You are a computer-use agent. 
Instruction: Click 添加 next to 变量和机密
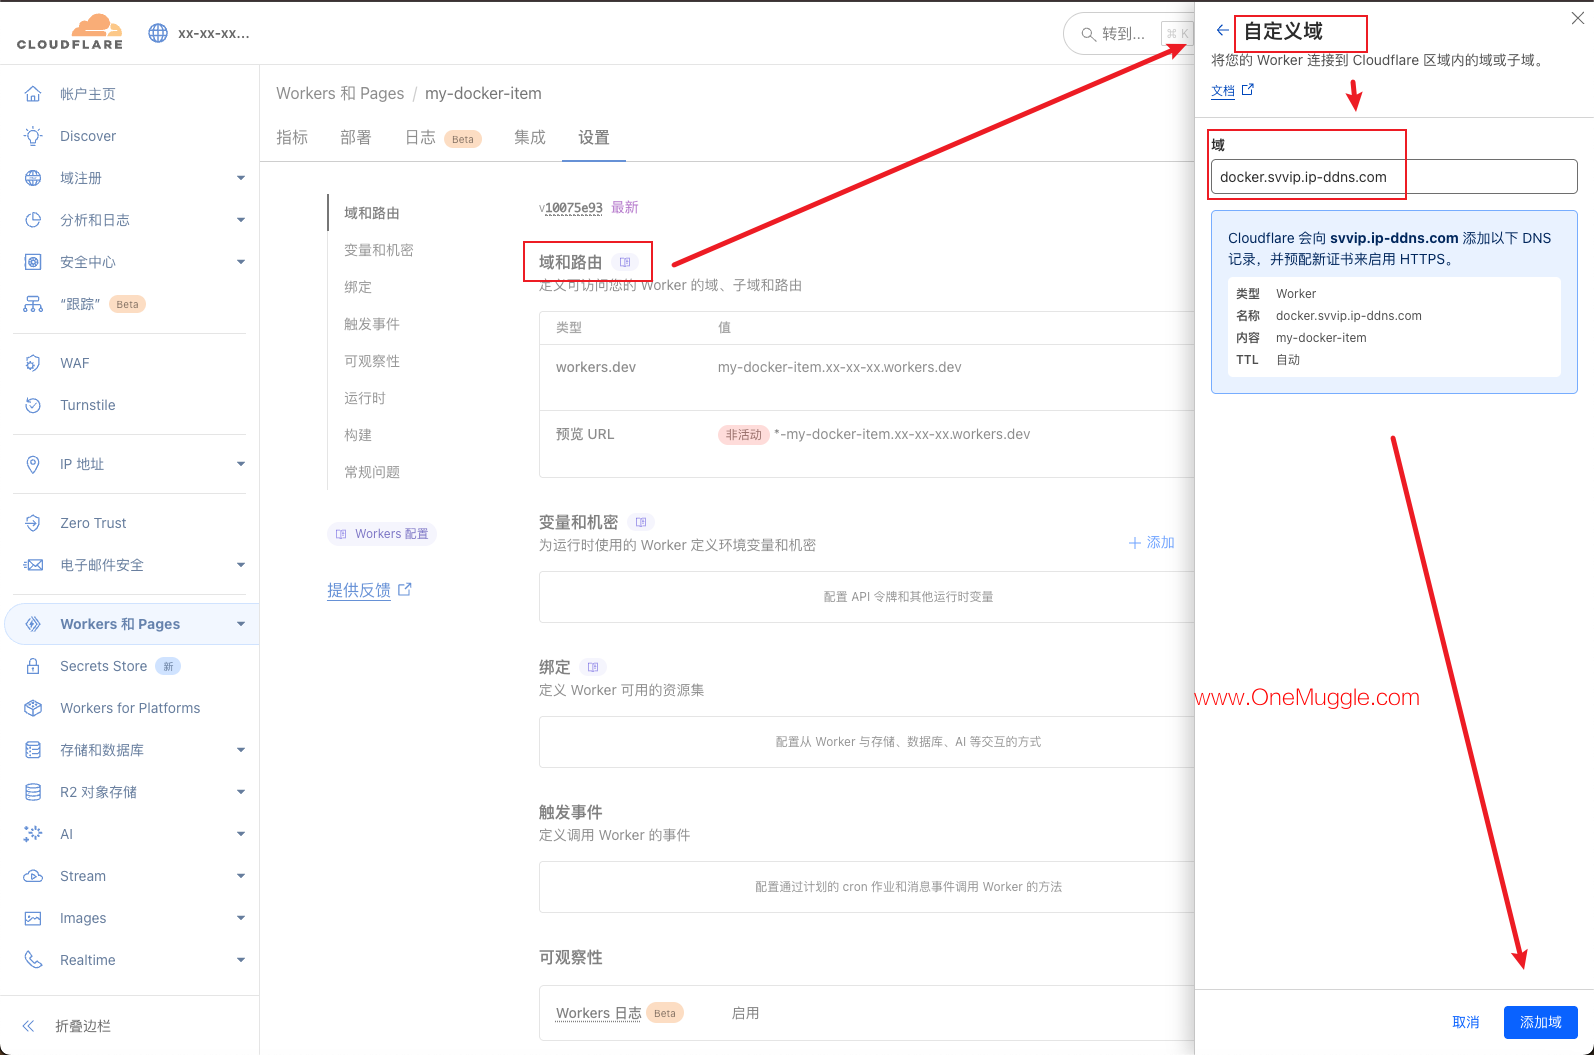point(1152,543)
